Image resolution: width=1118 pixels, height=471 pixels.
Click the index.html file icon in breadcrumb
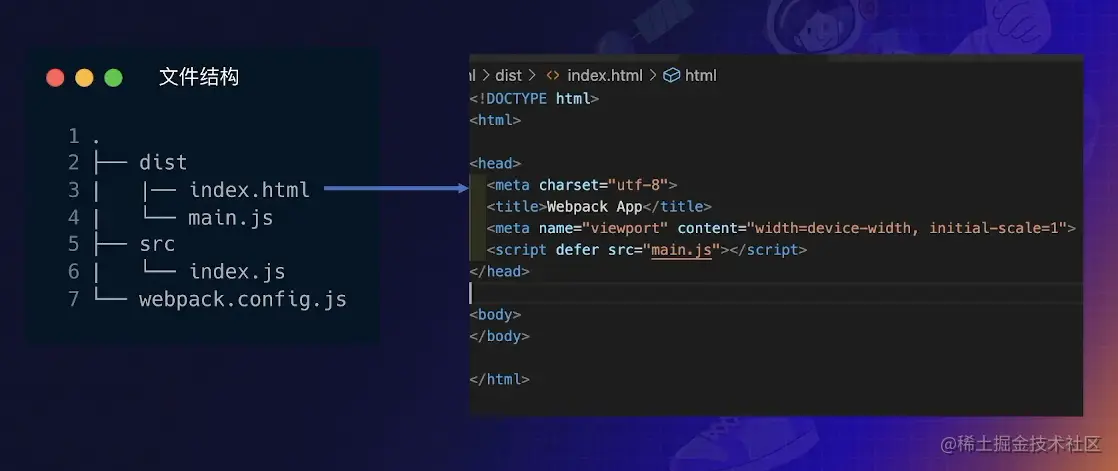coord(553,76)
